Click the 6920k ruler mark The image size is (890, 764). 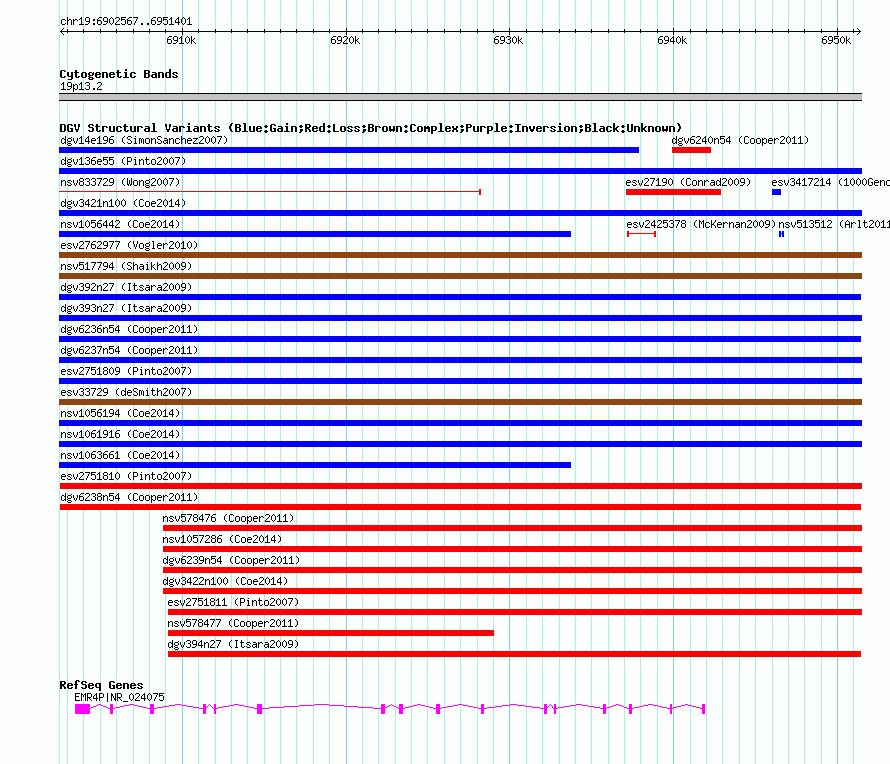pyautogui.click(x=345, y=40)
